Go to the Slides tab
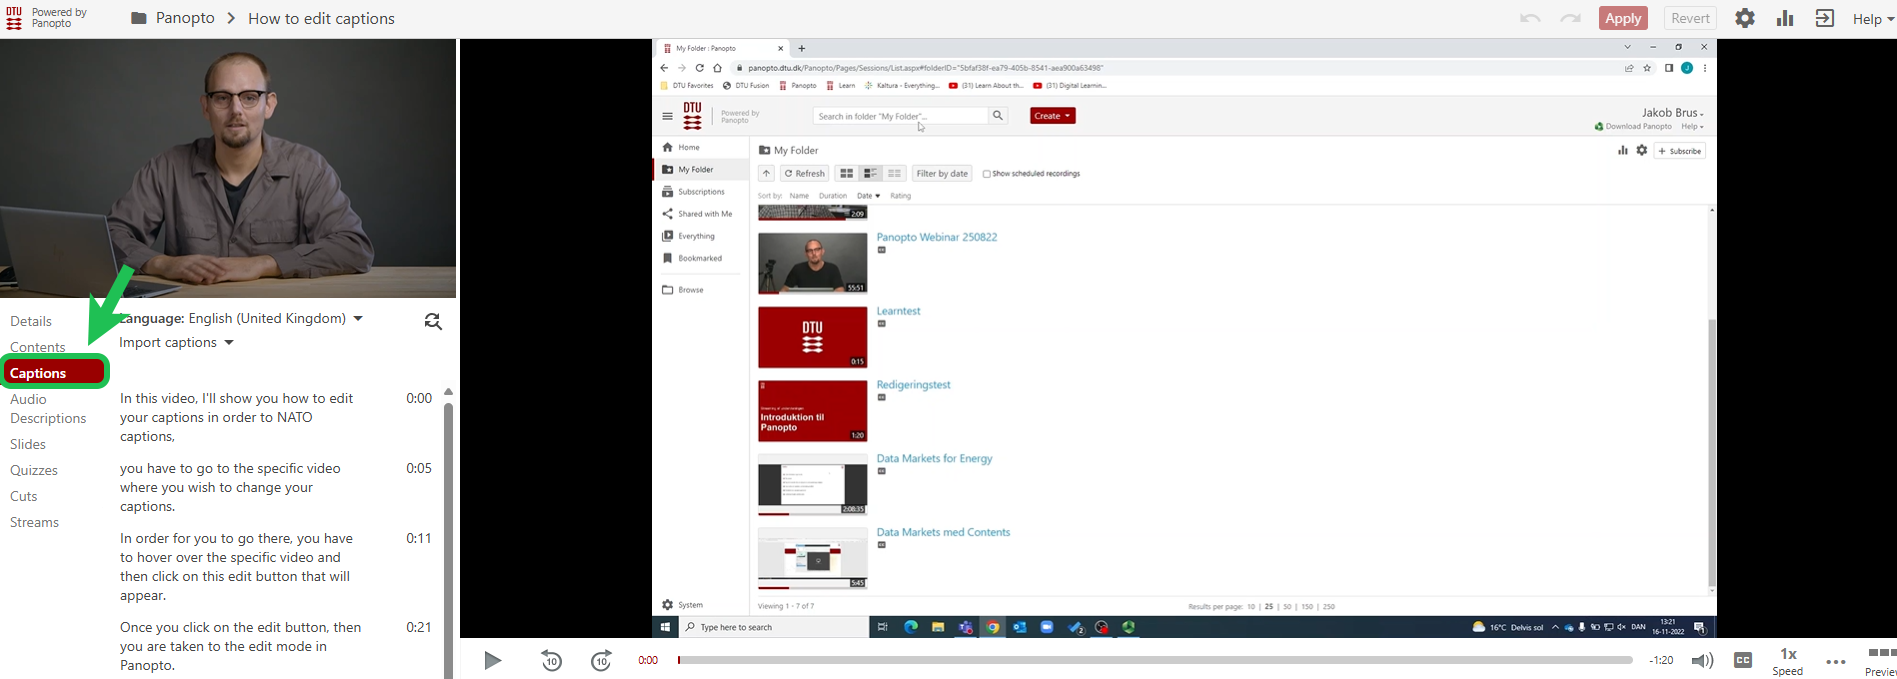 pos(28,444)
